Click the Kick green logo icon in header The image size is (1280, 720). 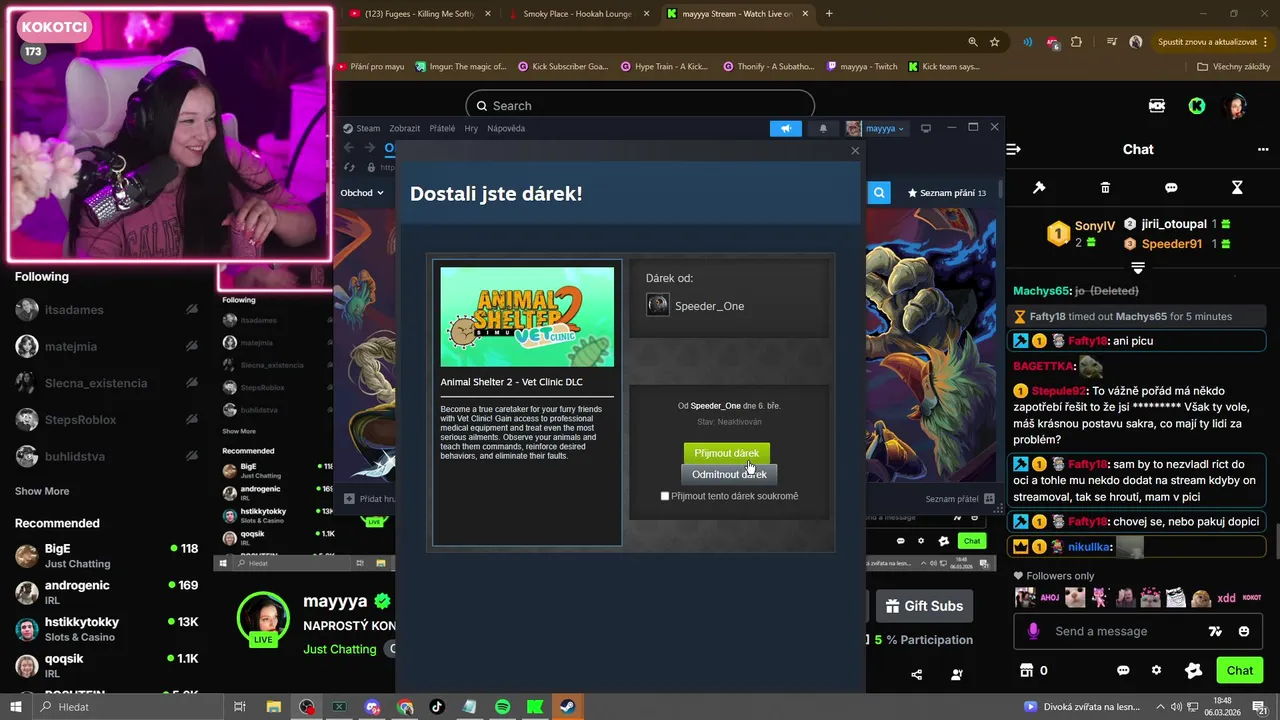1197,106
